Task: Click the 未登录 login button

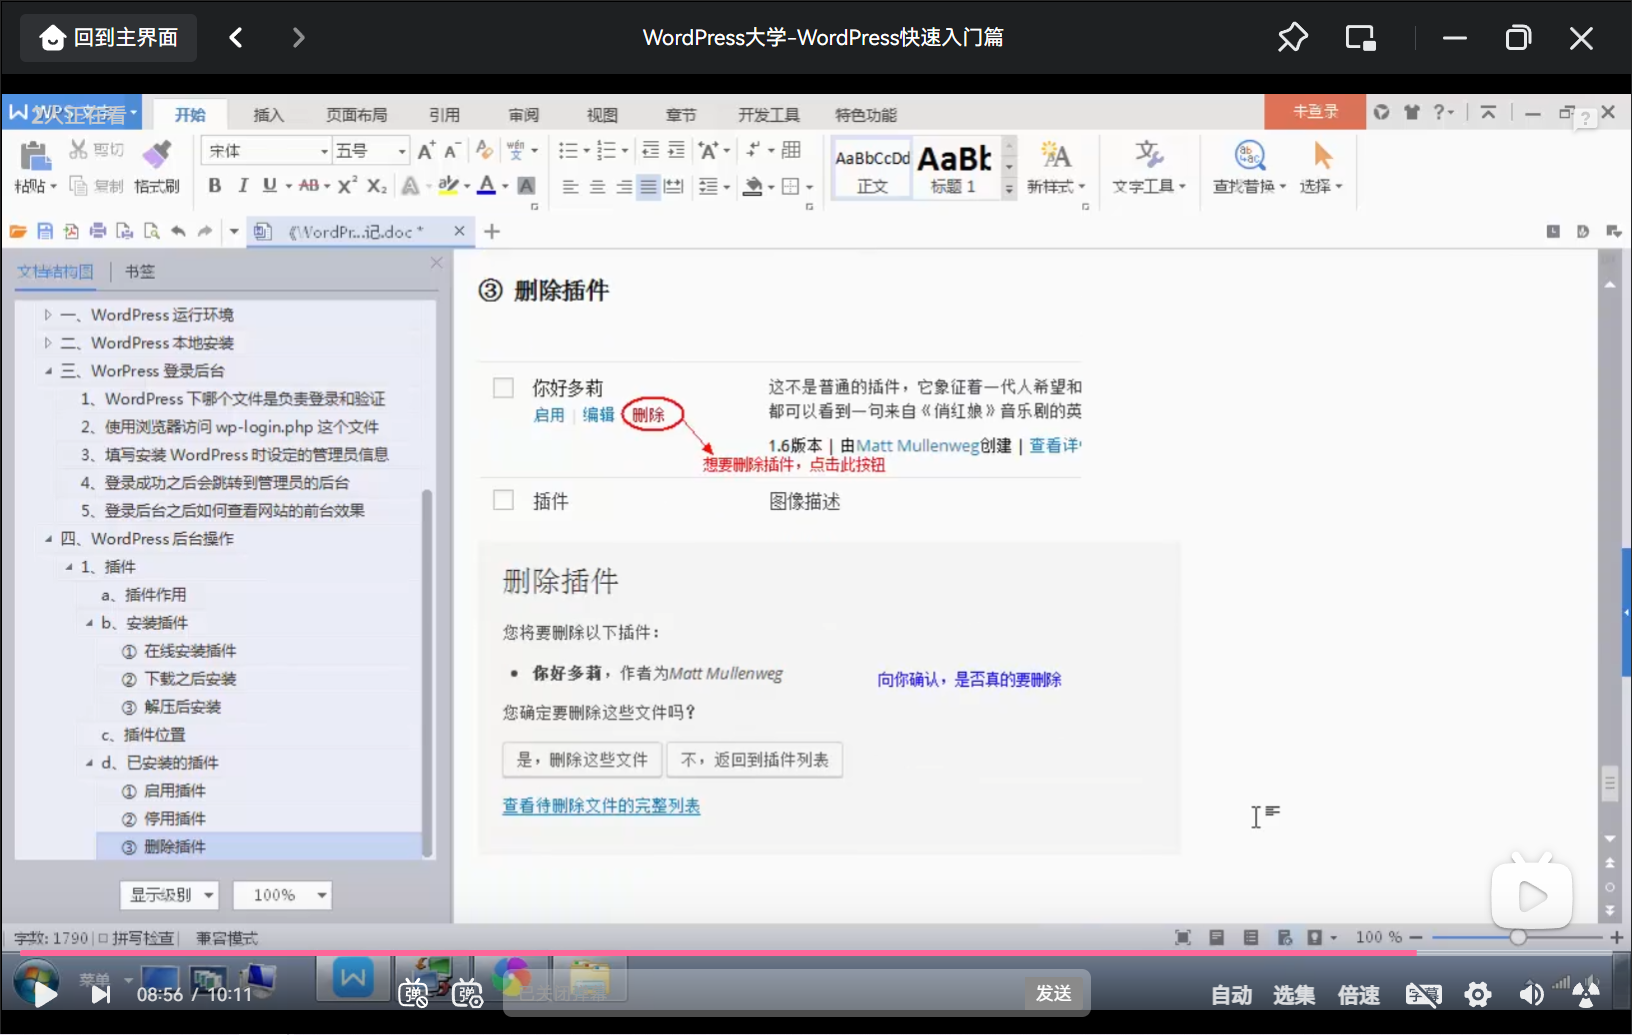Action: (1315, 112)
